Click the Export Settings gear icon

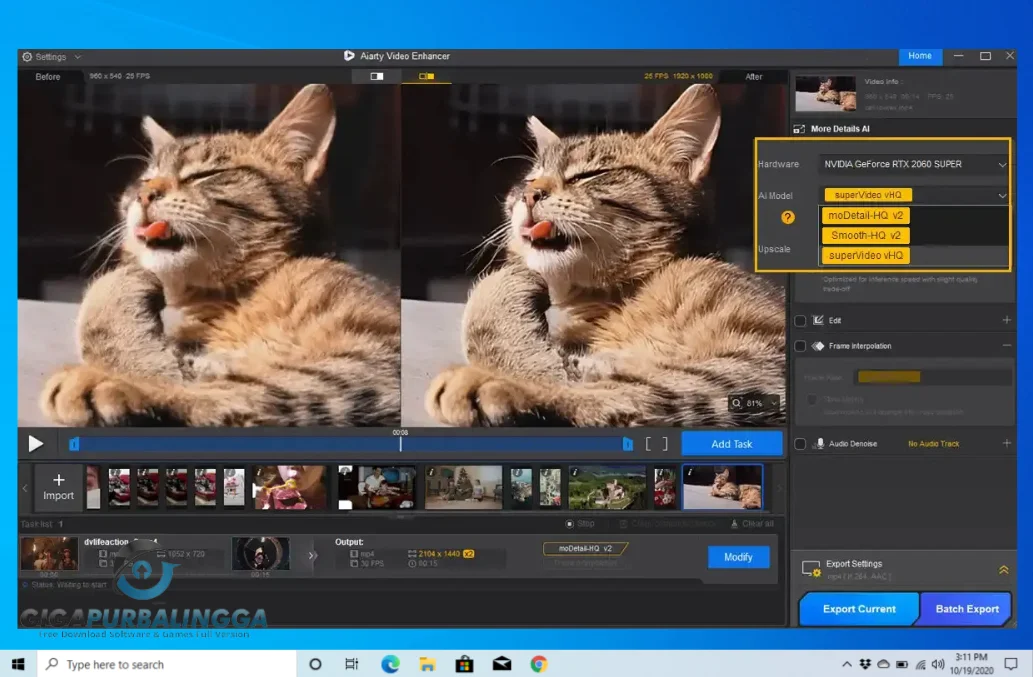point(811,569)
